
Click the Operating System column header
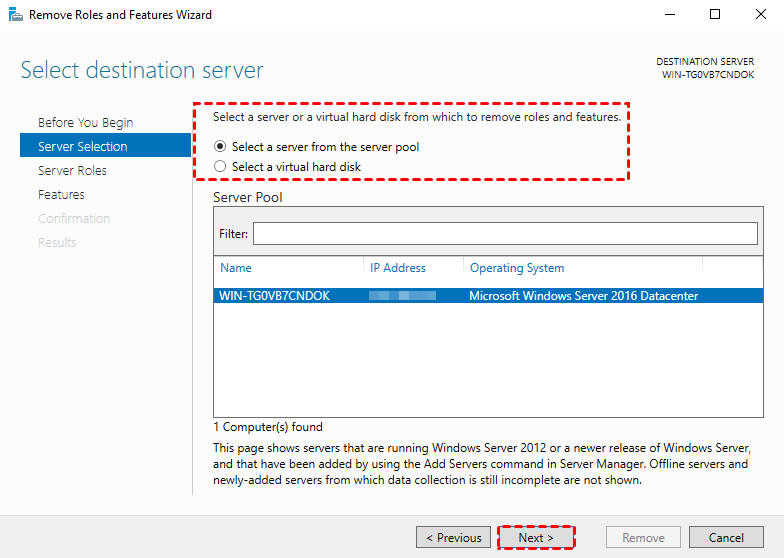coord(517,268)
